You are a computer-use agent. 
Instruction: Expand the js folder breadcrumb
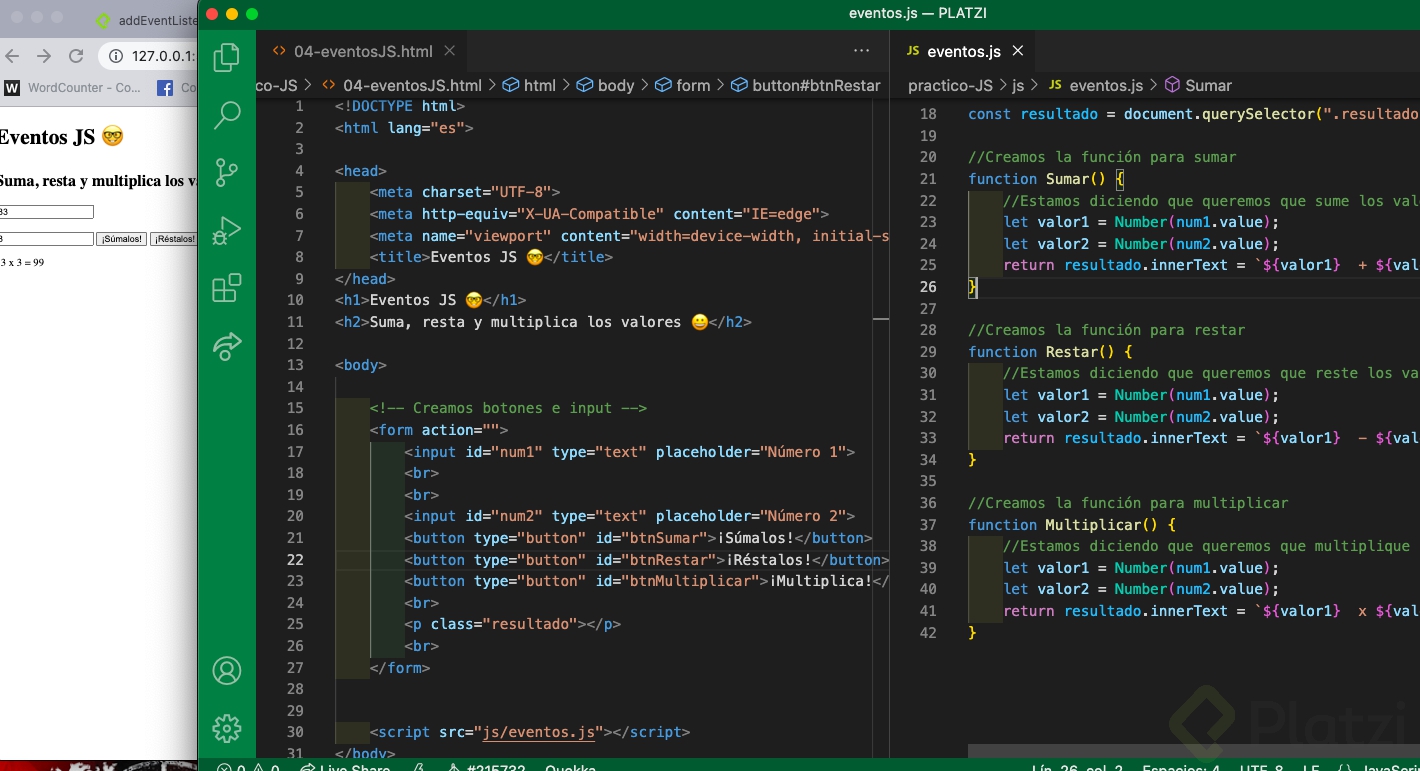coord(1018,86)
